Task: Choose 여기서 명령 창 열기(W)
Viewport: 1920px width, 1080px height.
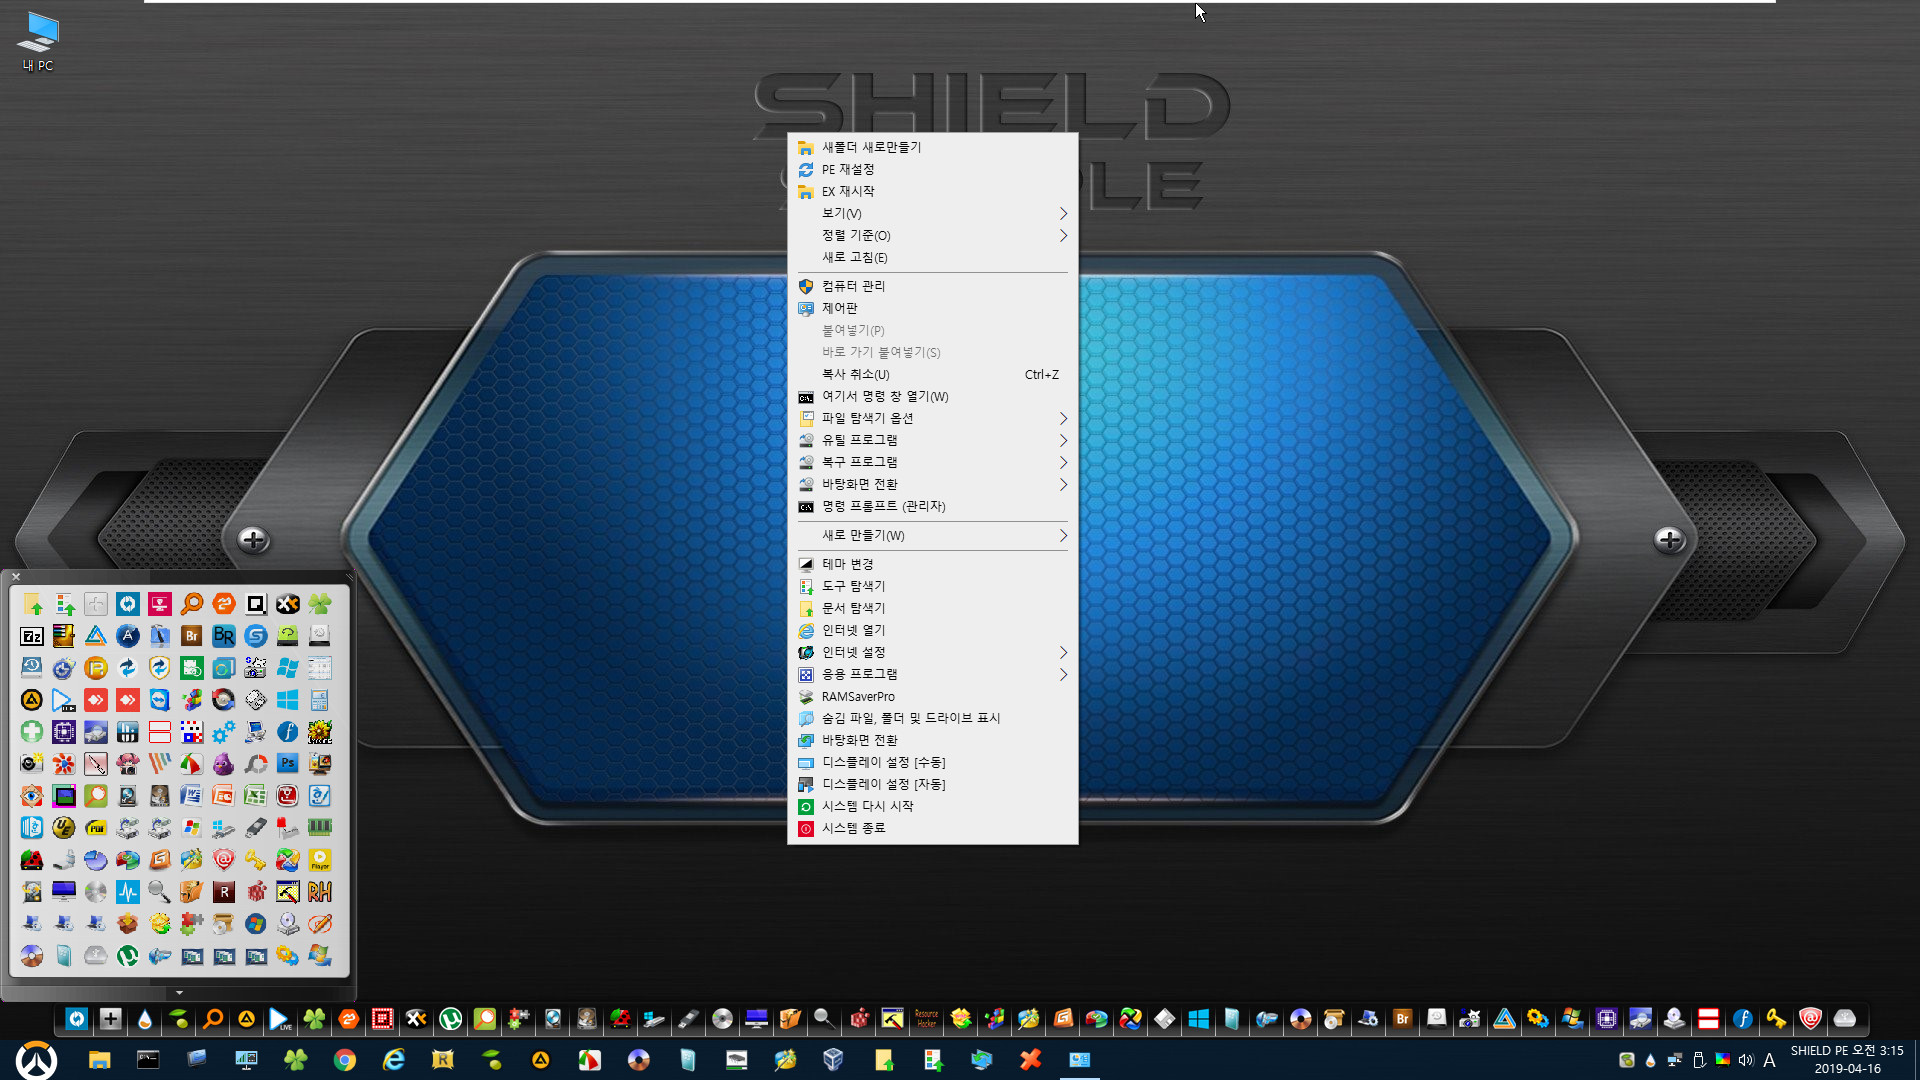Action: (933, 396)
